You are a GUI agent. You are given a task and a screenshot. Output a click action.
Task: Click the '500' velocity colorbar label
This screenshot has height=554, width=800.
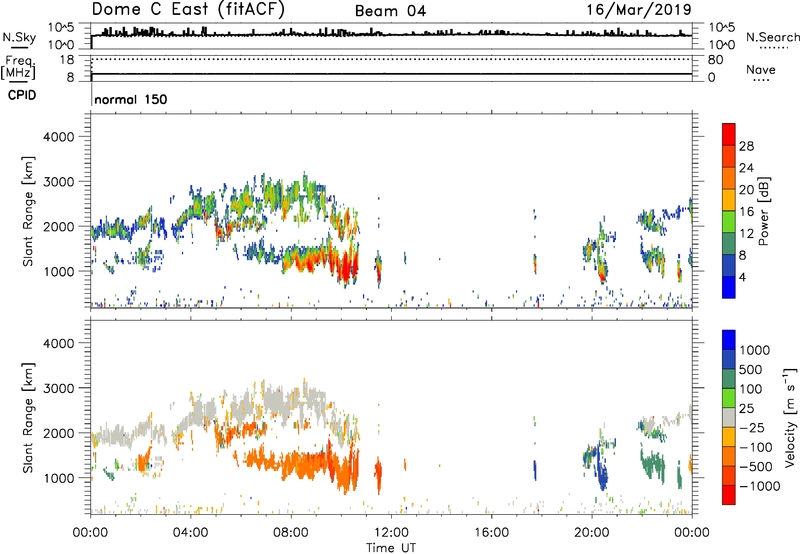click(x=750, y=370)
